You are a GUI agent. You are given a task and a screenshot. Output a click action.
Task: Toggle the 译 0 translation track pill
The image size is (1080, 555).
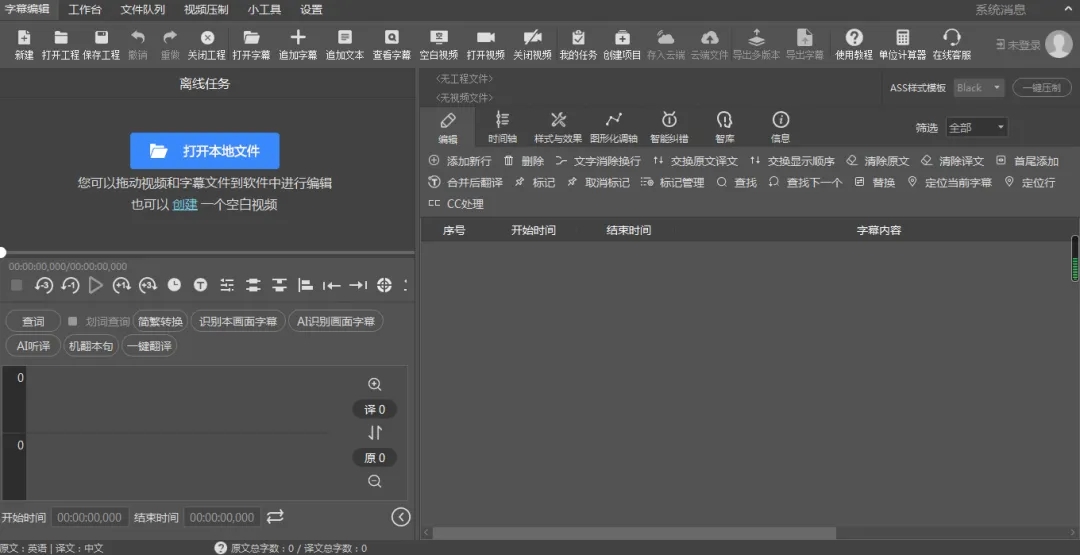click(x=375, y=409)
